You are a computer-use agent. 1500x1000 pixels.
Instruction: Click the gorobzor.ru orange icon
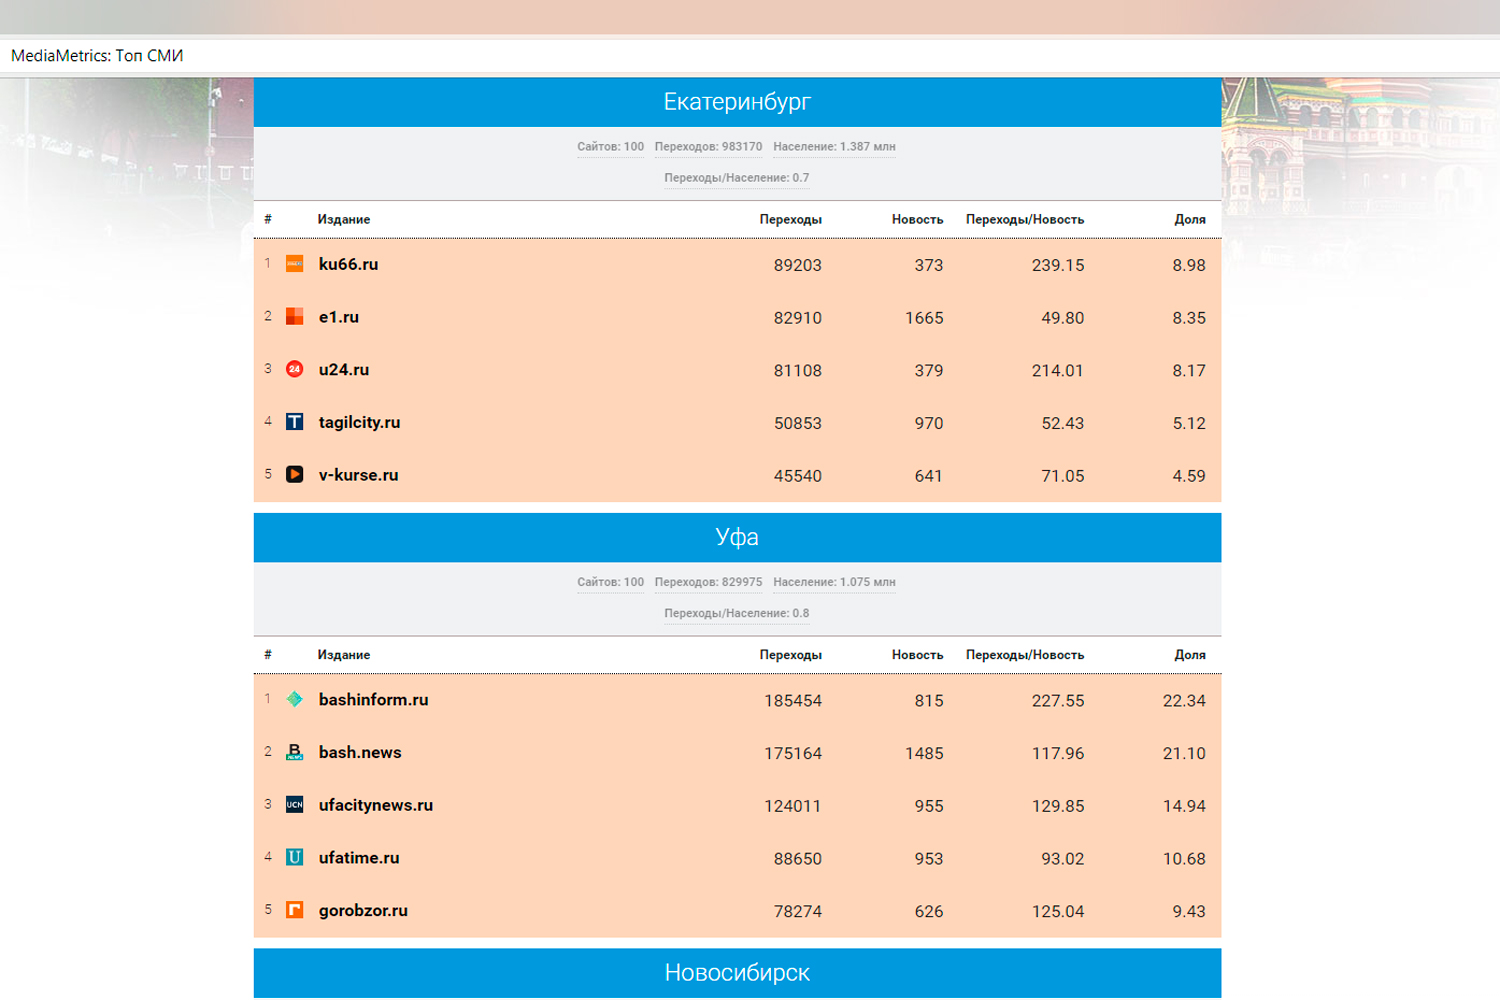(x=294, y=910)
